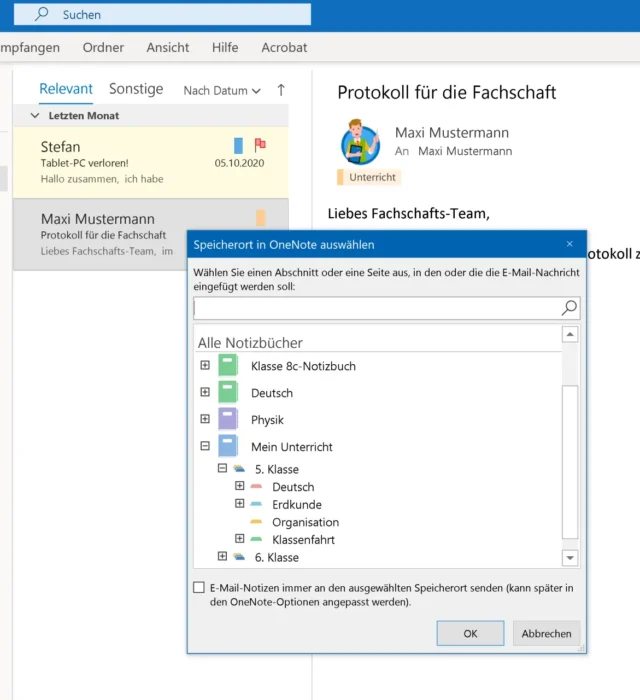Expand the 6. Klasse section group
Screen dimensions: 640x700
click(222, 557)
